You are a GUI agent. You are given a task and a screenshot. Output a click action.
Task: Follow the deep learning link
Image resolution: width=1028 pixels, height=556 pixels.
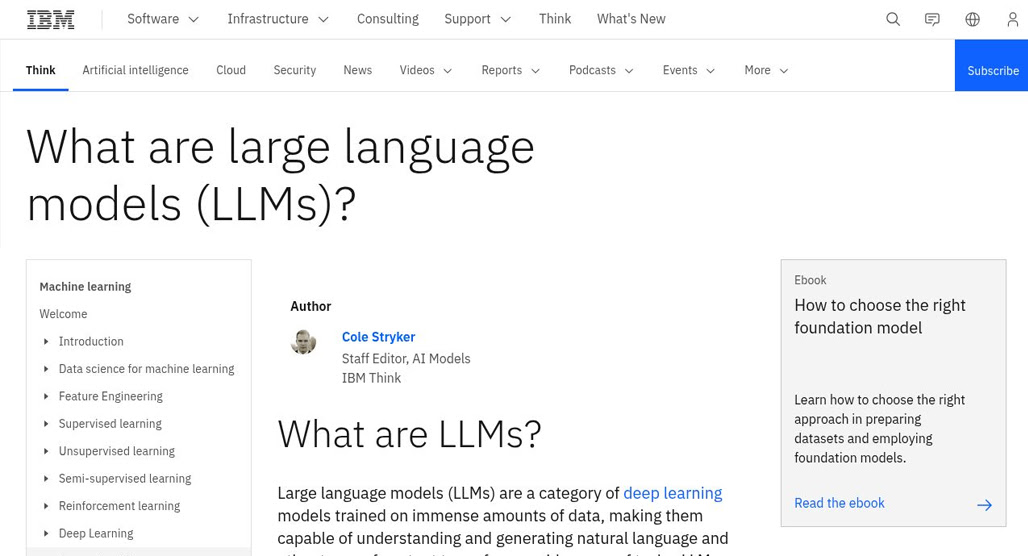pyautogui.click(x=673, y=493)
